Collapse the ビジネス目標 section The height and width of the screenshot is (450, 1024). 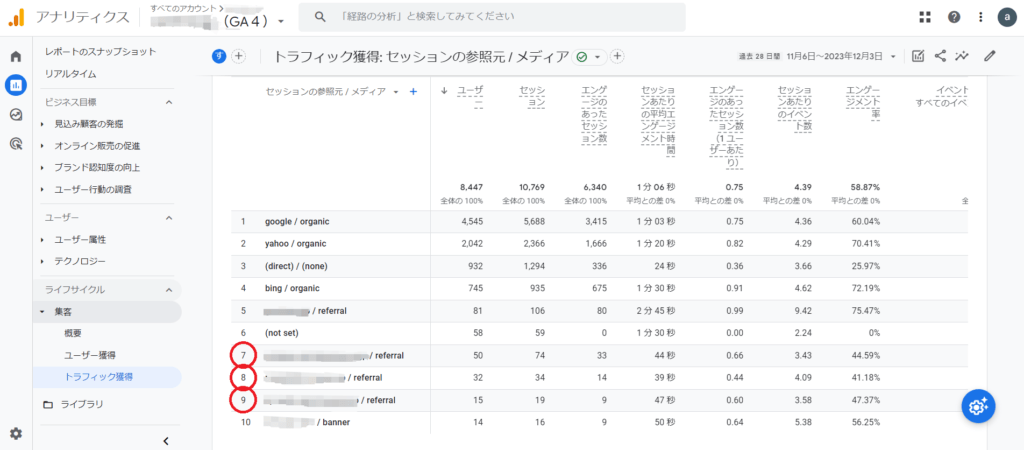pyautogui.click(x=168, y=102)
